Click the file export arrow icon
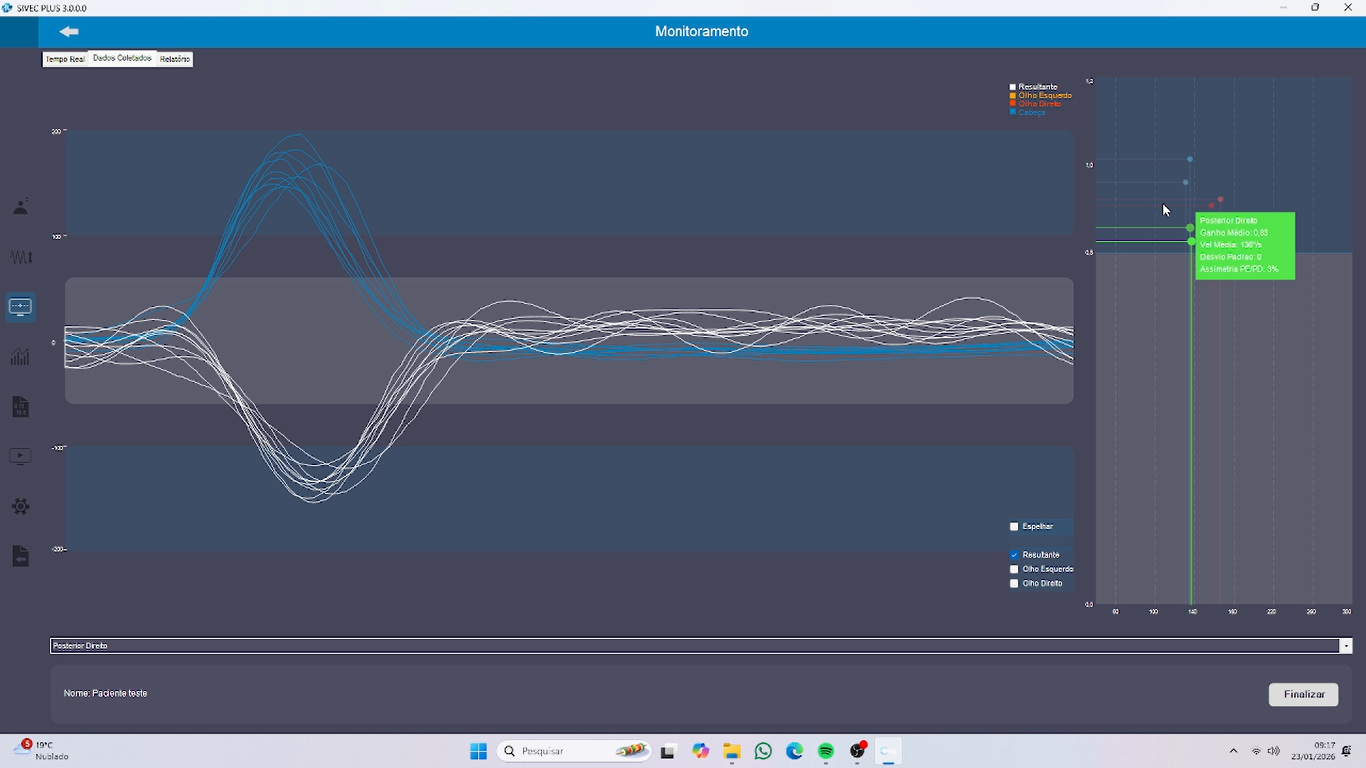This screenshot has width=1366, height=768. coord(20,557)
